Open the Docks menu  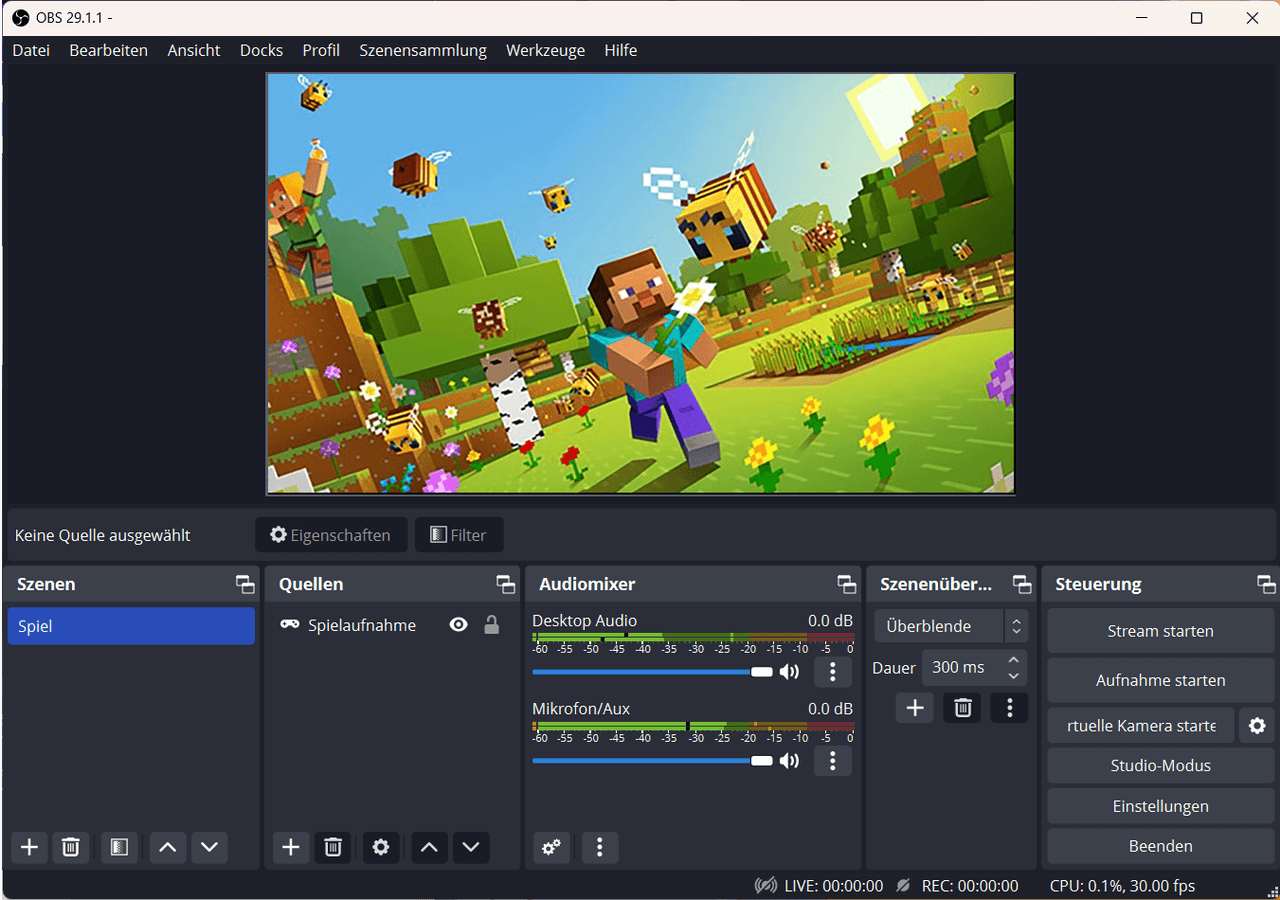click(x=261, y=50)
